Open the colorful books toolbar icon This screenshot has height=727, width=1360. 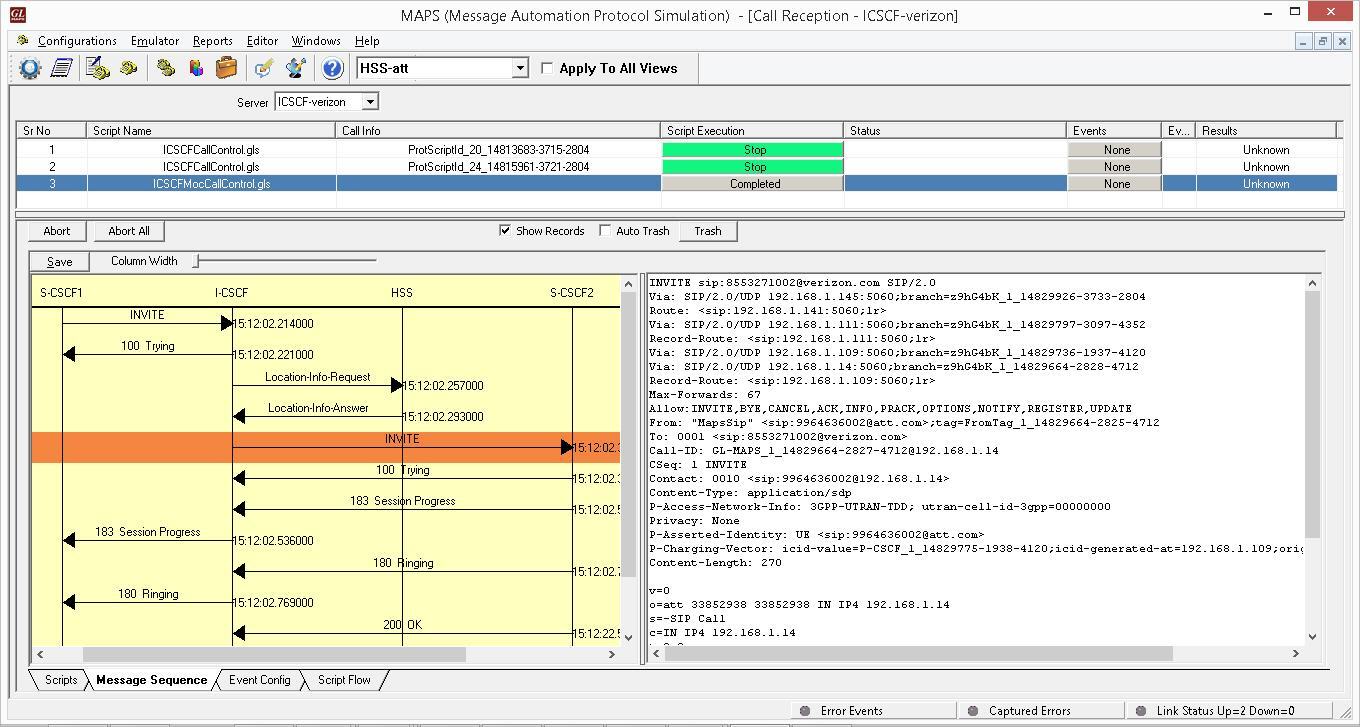pyautogui.click(x=196, y=68)
